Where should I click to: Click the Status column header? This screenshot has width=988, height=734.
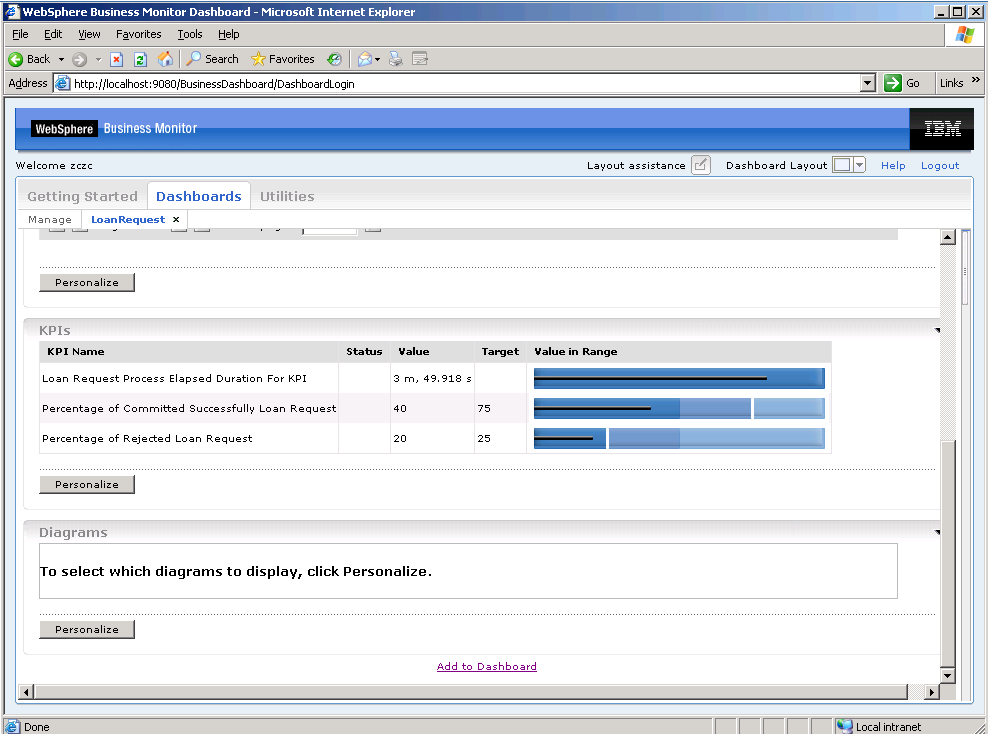(364, 352)
